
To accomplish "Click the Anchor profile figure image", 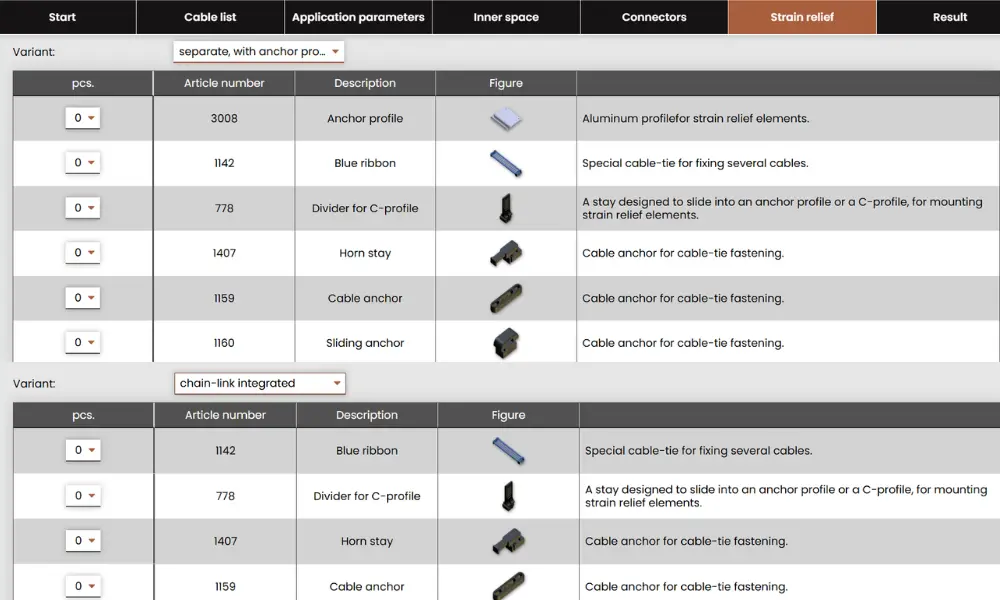I will 506,119.
